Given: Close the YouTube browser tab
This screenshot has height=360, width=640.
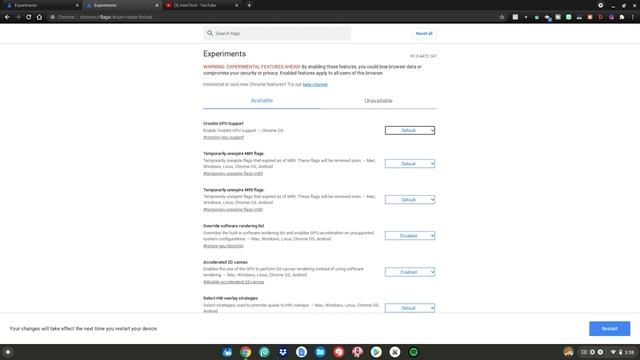Looking at the screenshot, I should (236, 5).
